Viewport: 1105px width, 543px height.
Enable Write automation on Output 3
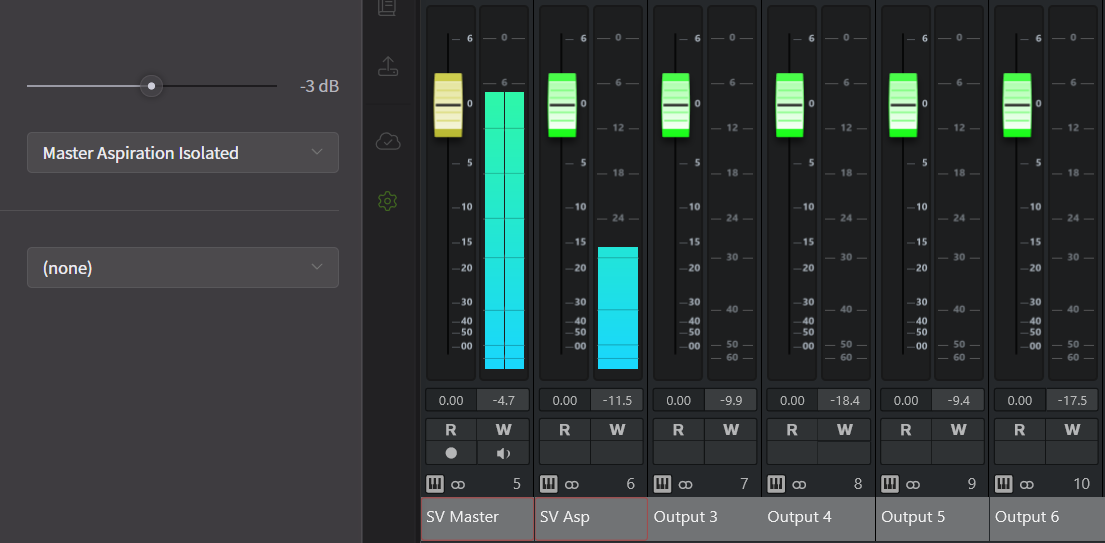pyautogui.click(x=731, y=430)
